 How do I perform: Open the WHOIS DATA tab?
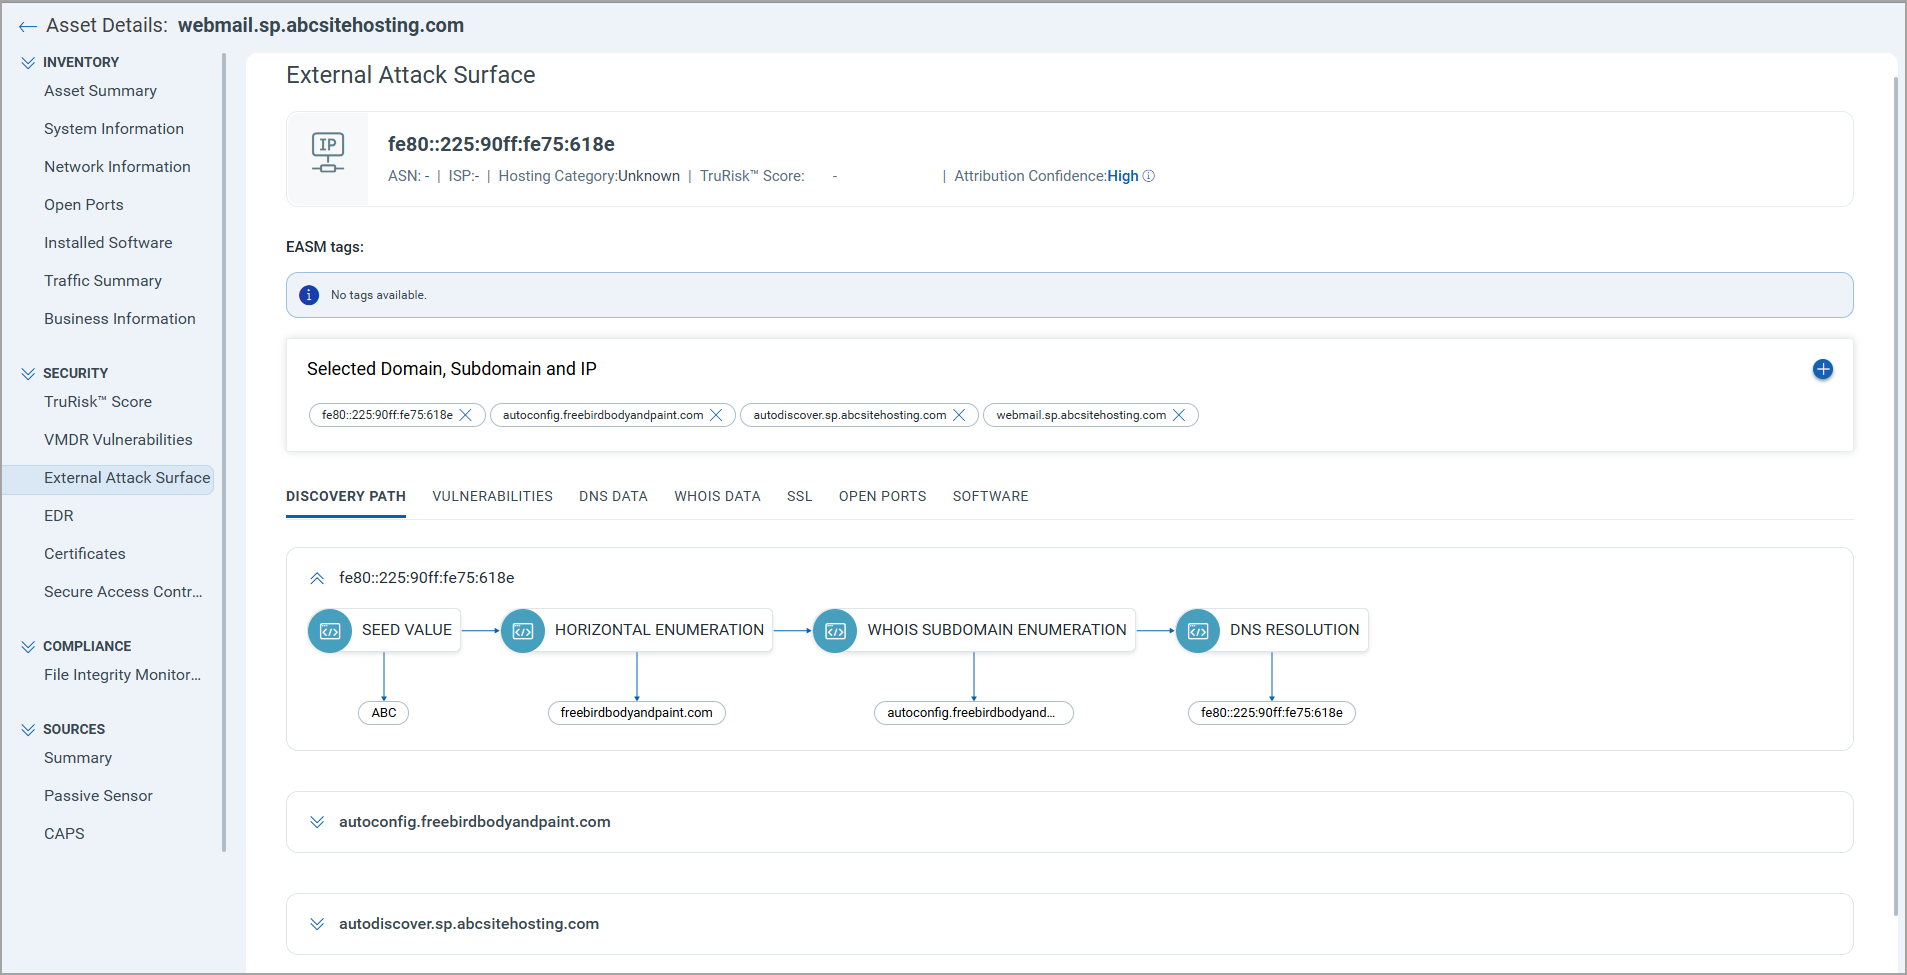coord(717,496)
